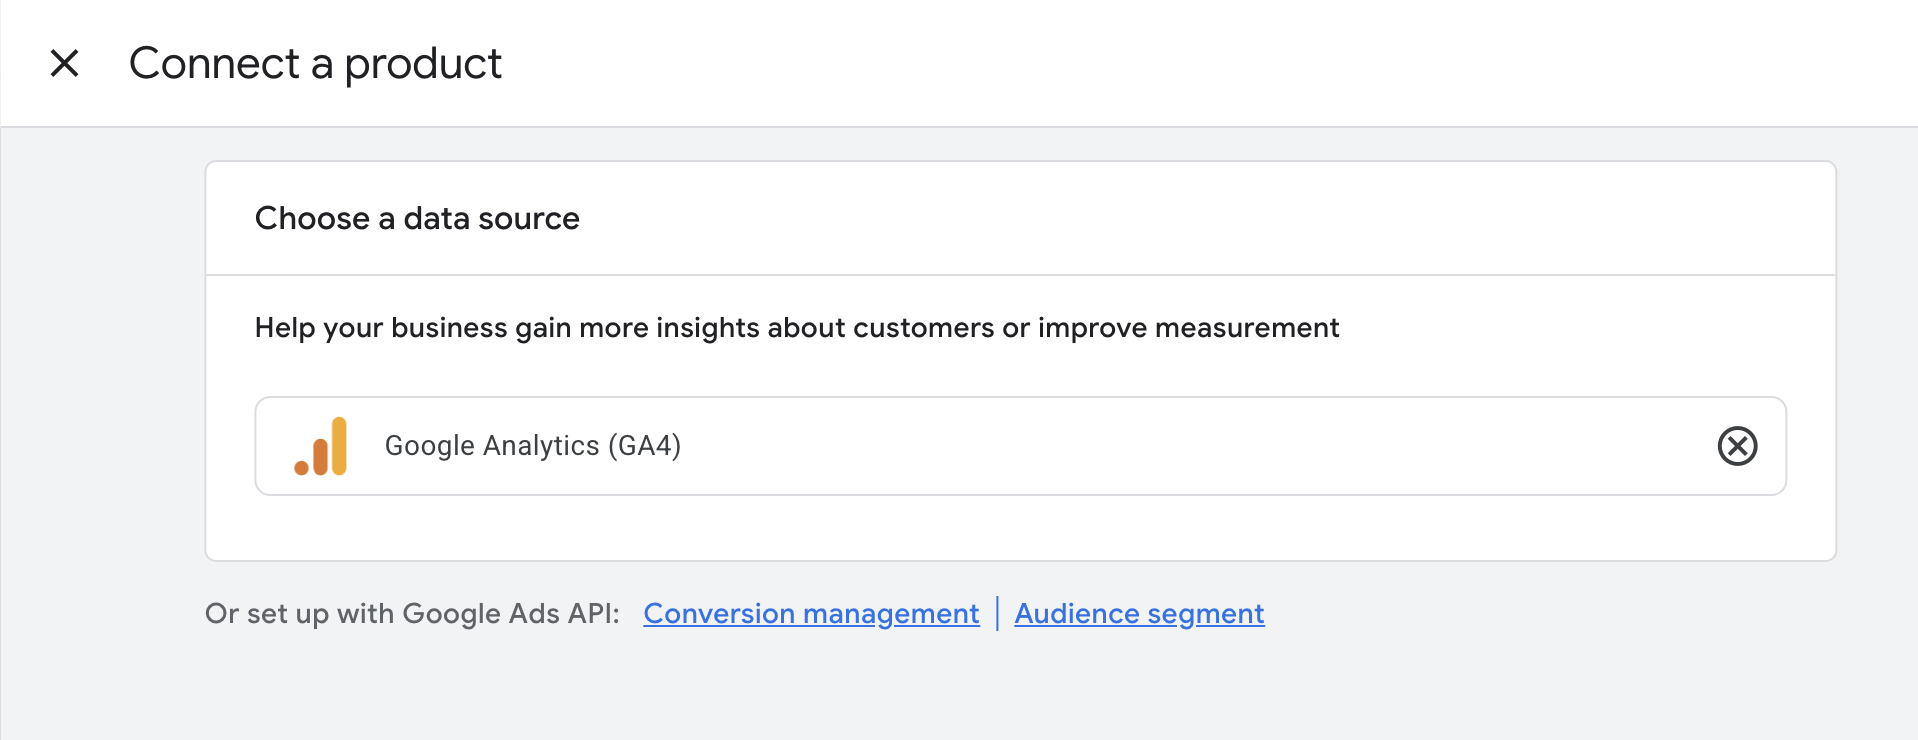Click the 'Choose a data source' heading
This screenshot has height=740, width=1918.
417,218
